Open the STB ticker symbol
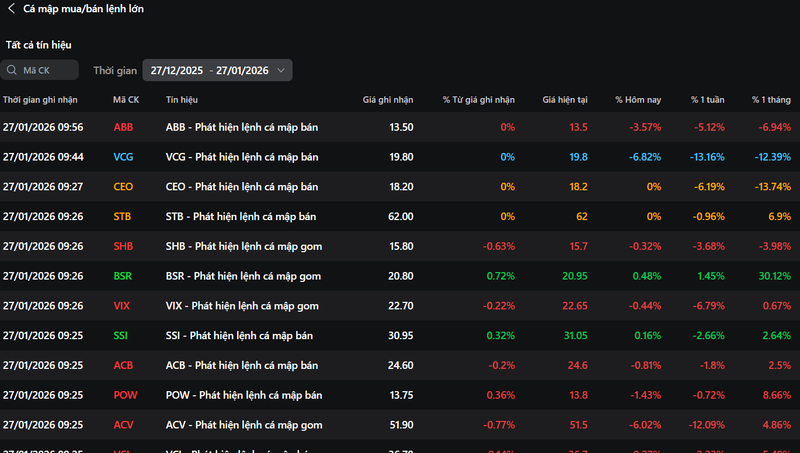 pos(122,216)
